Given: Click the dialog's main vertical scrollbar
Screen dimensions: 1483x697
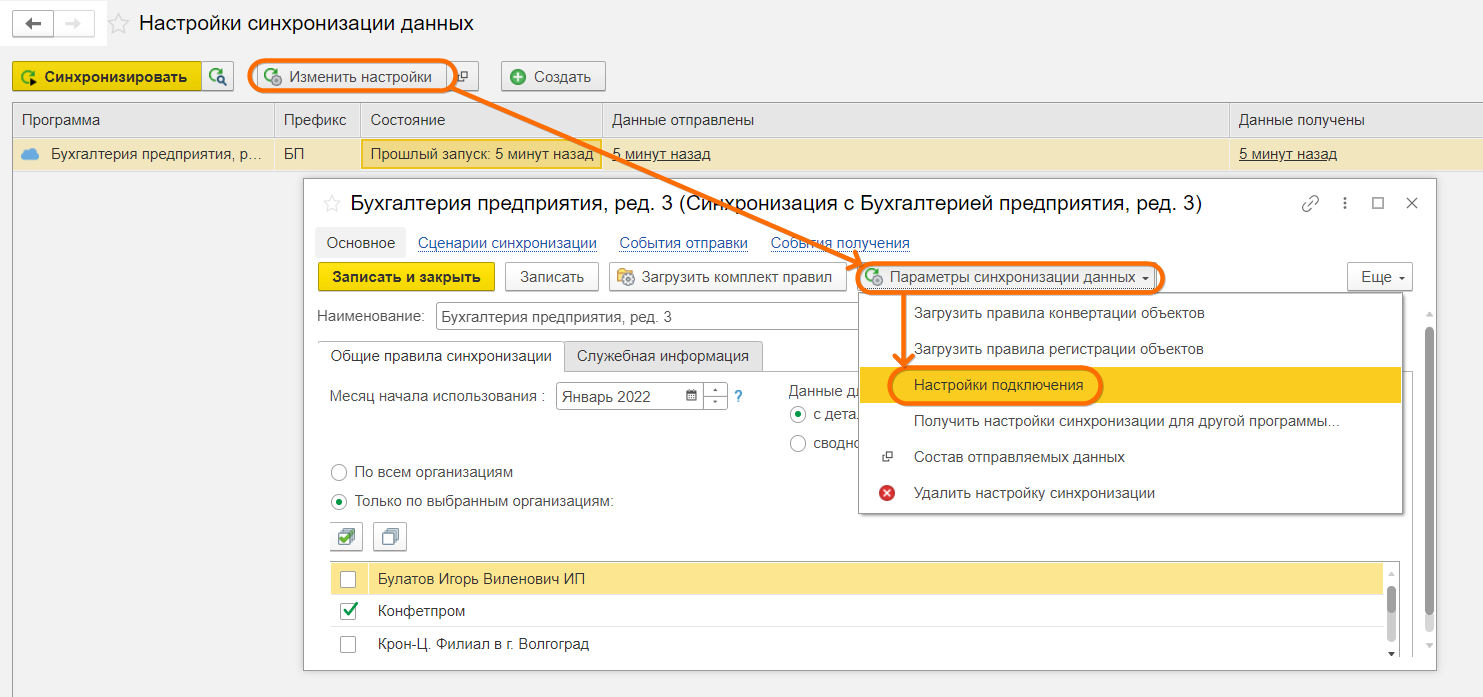Looking at the screenshot, I should [x=1430, y=470].
